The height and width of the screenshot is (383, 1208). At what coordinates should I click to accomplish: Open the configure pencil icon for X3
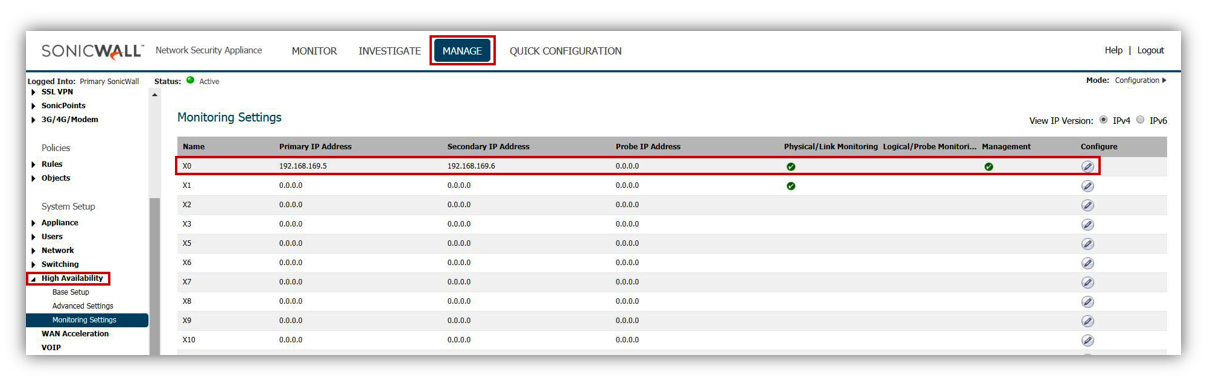coord(1087,224)
